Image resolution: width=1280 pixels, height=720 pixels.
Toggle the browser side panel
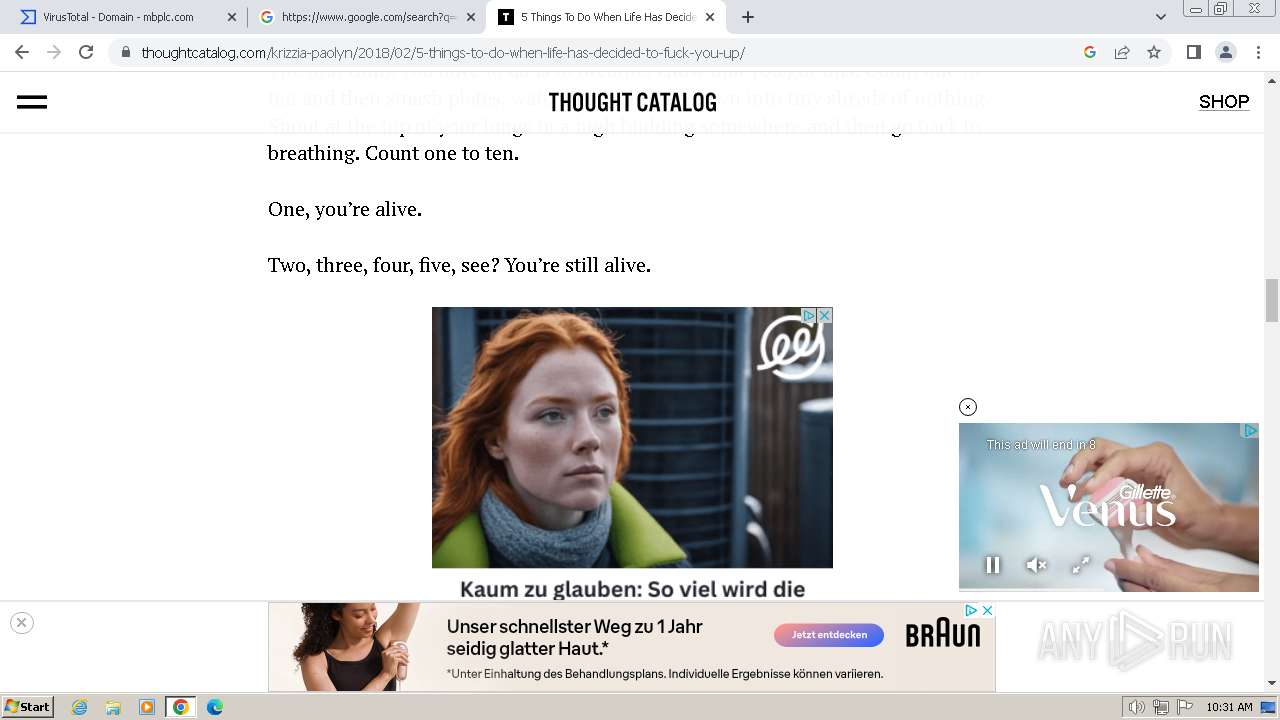1193,52
